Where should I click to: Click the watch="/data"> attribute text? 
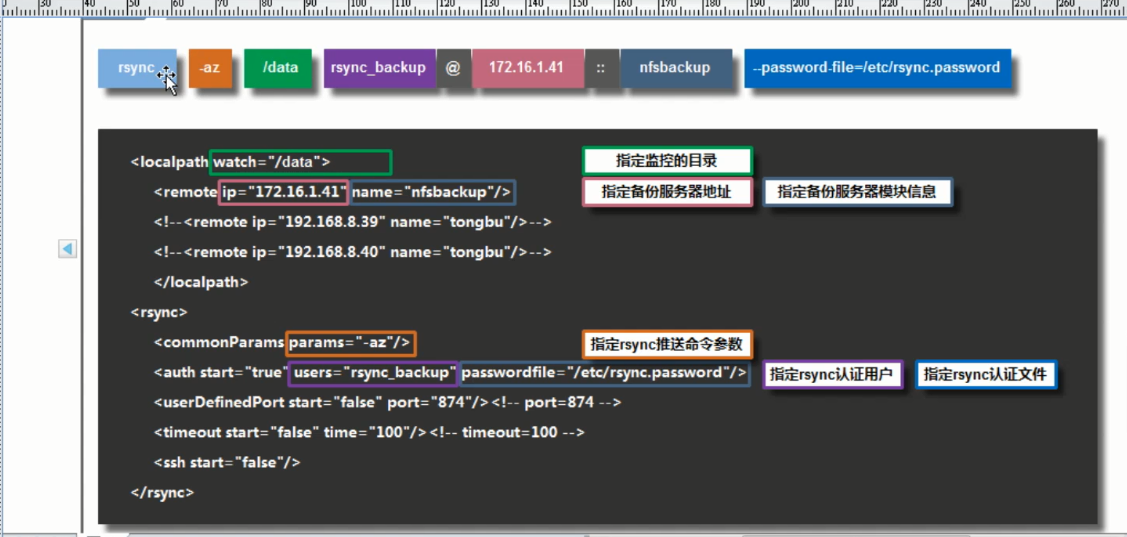click(x=272, y=162)
